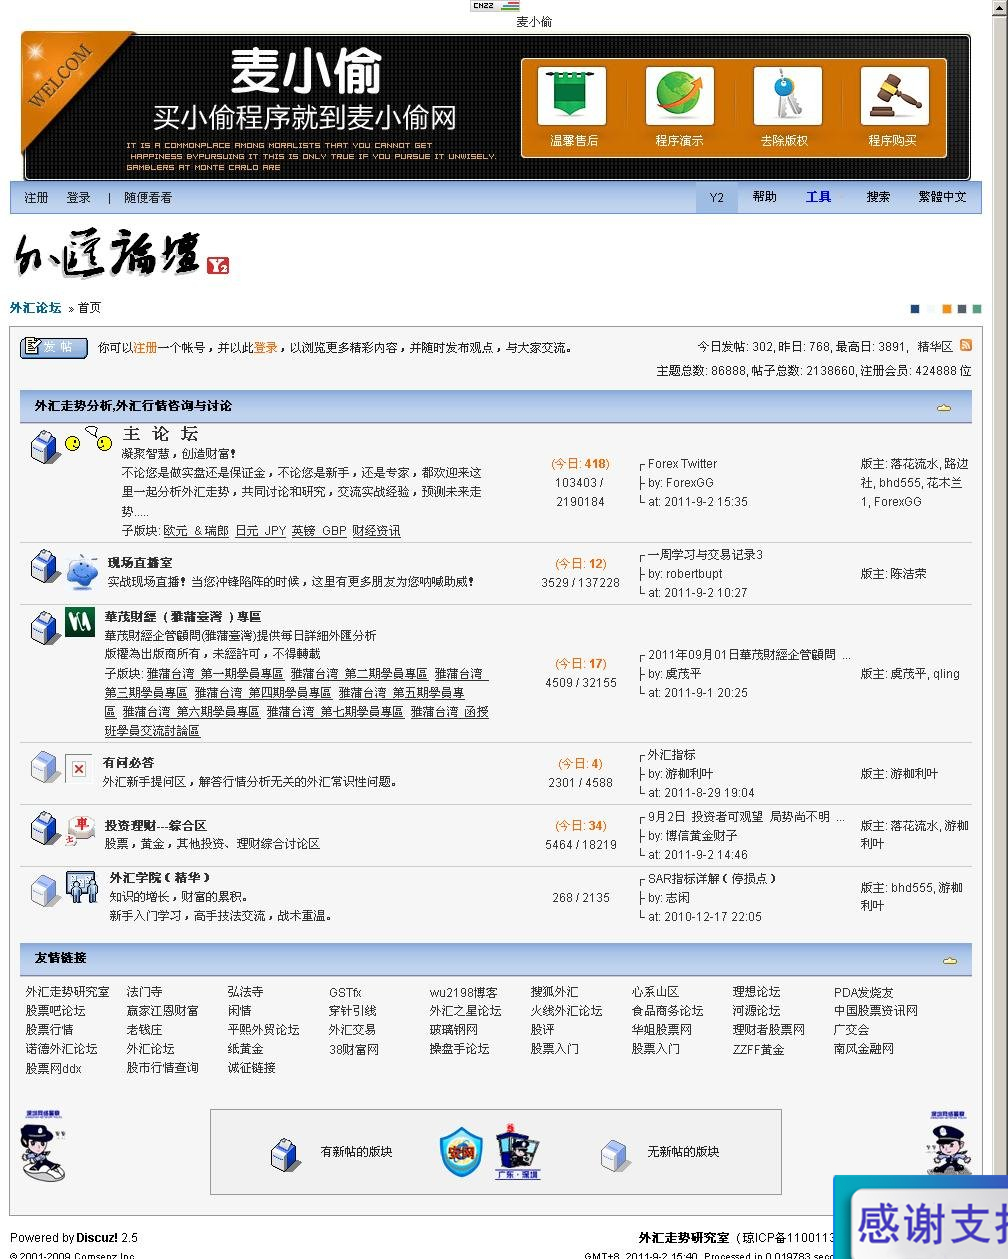
Task: Open the PDA发烧友 friend link
Action: (864, 992)
